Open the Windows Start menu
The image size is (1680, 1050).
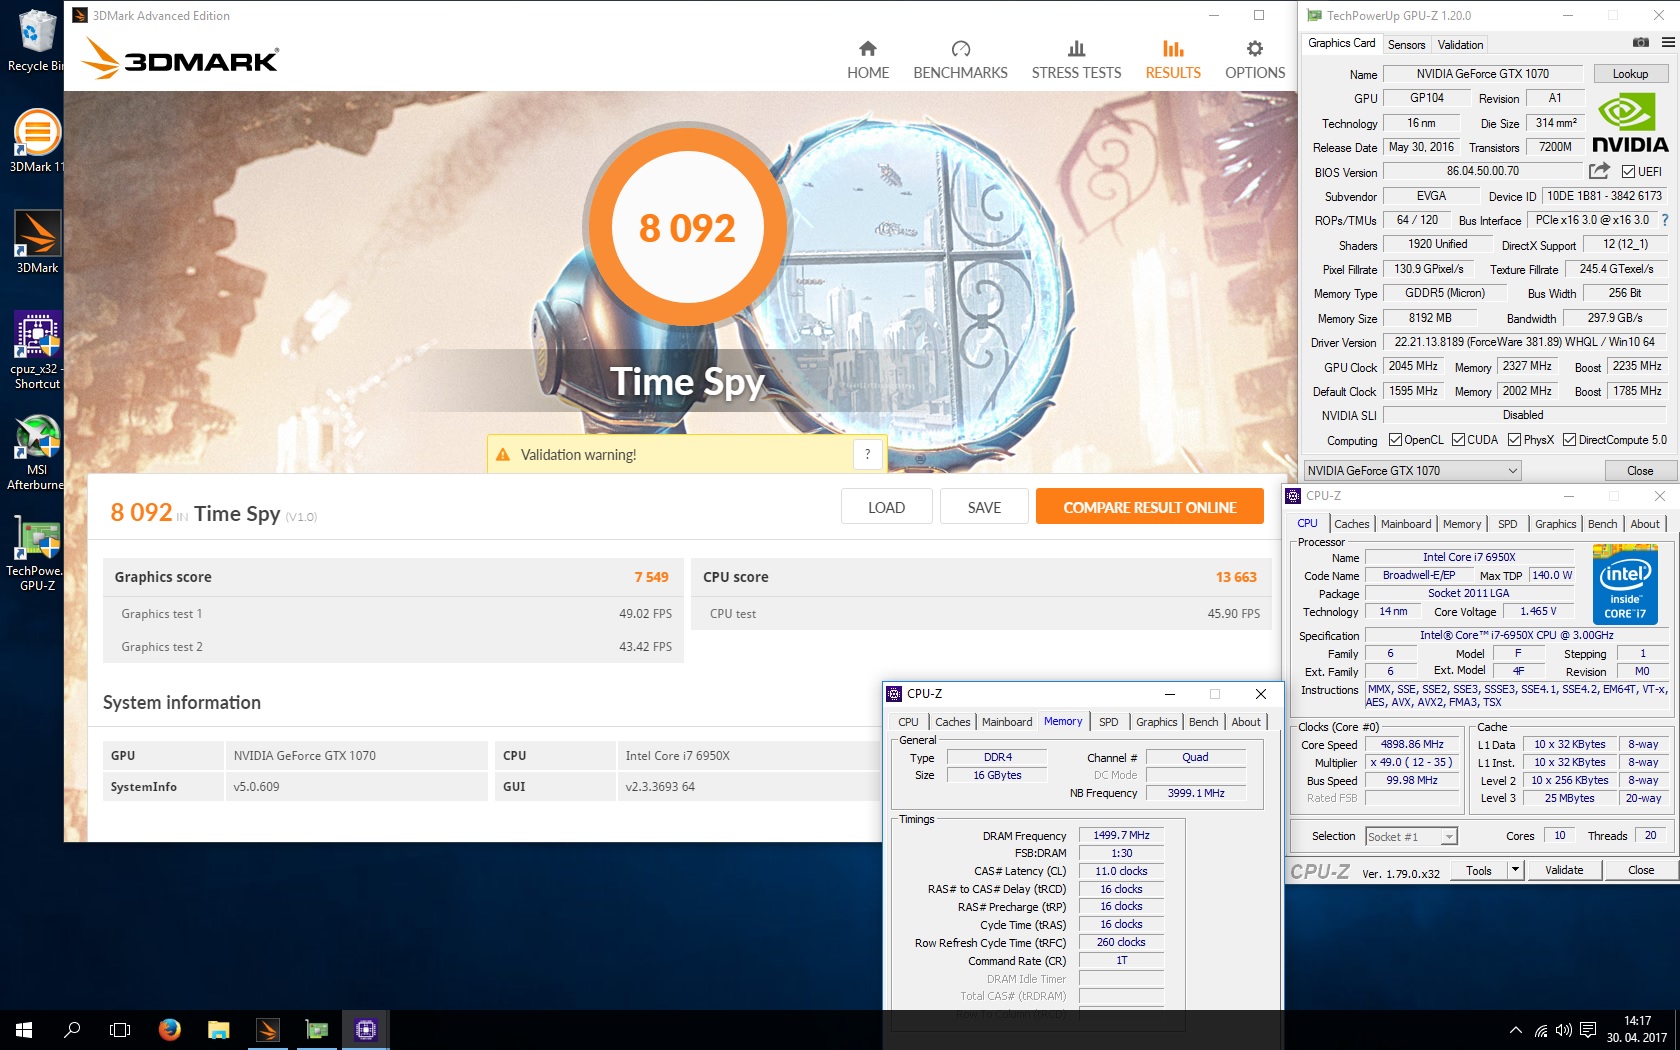pyautogui.click(x=24, y=1029)
